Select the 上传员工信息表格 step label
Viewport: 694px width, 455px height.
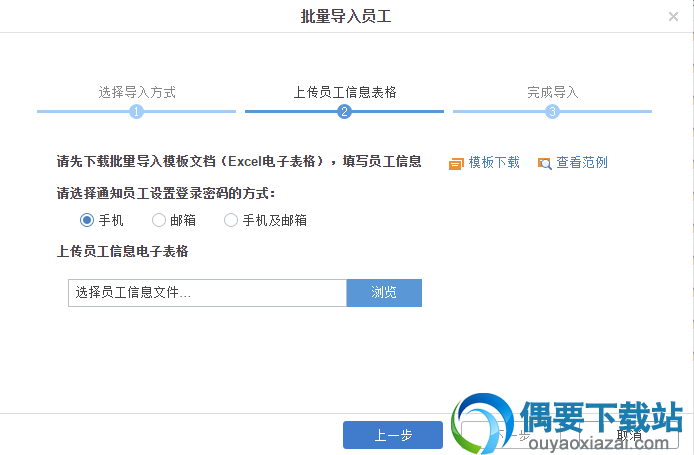point(345,92)
